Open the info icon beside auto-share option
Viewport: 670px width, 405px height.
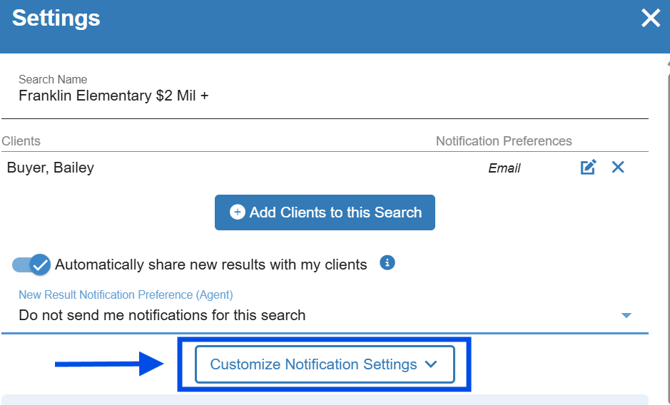pyautogui.click(x=388, y=263)
